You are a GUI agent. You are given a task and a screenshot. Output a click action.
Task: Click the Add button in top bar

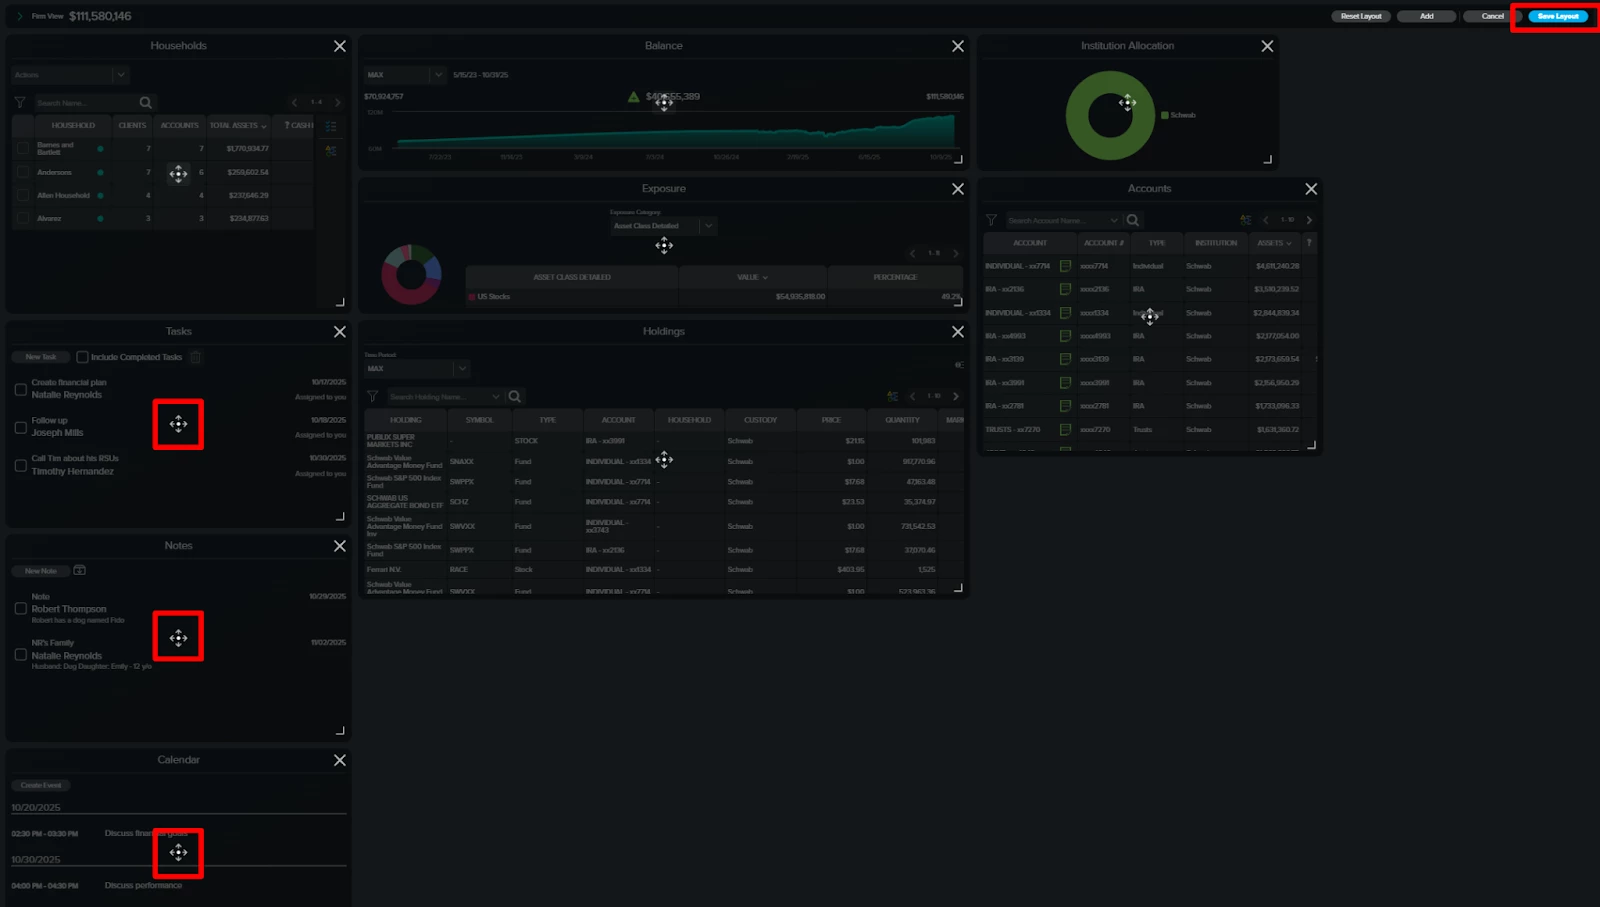[x=1426, y=16]
